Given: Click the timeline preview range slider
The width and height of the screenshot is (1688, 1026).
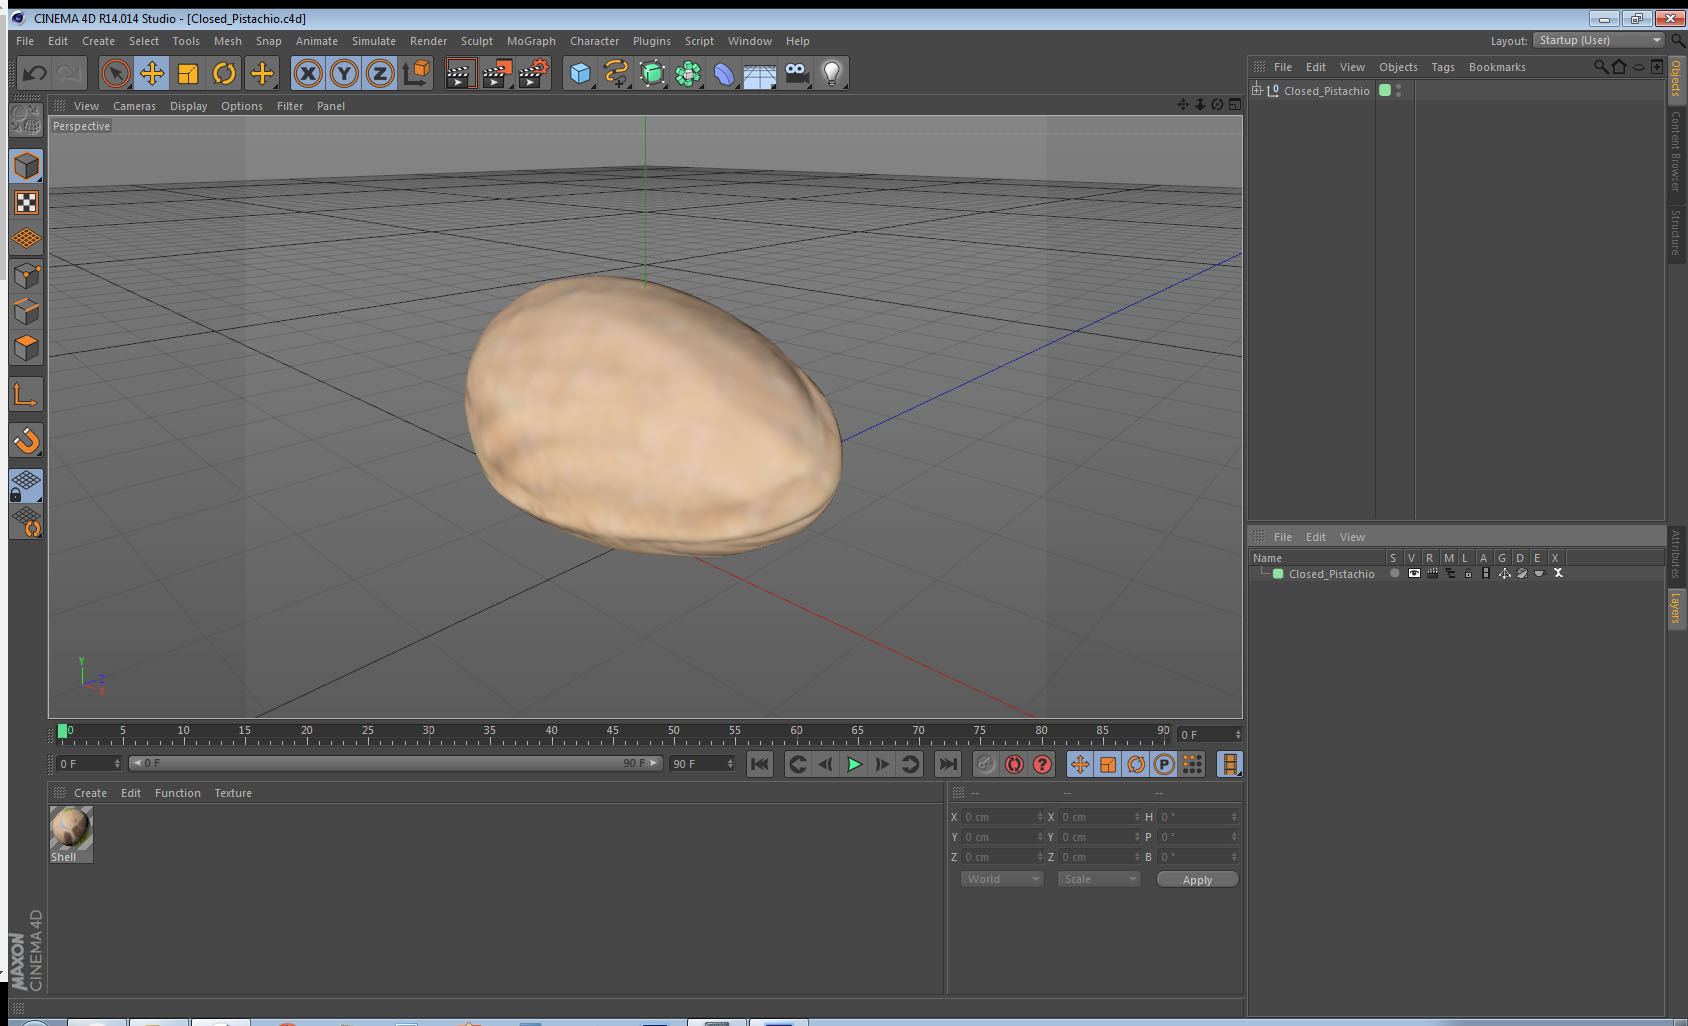Looking at the screenshot, I should [x=396, y=763].
